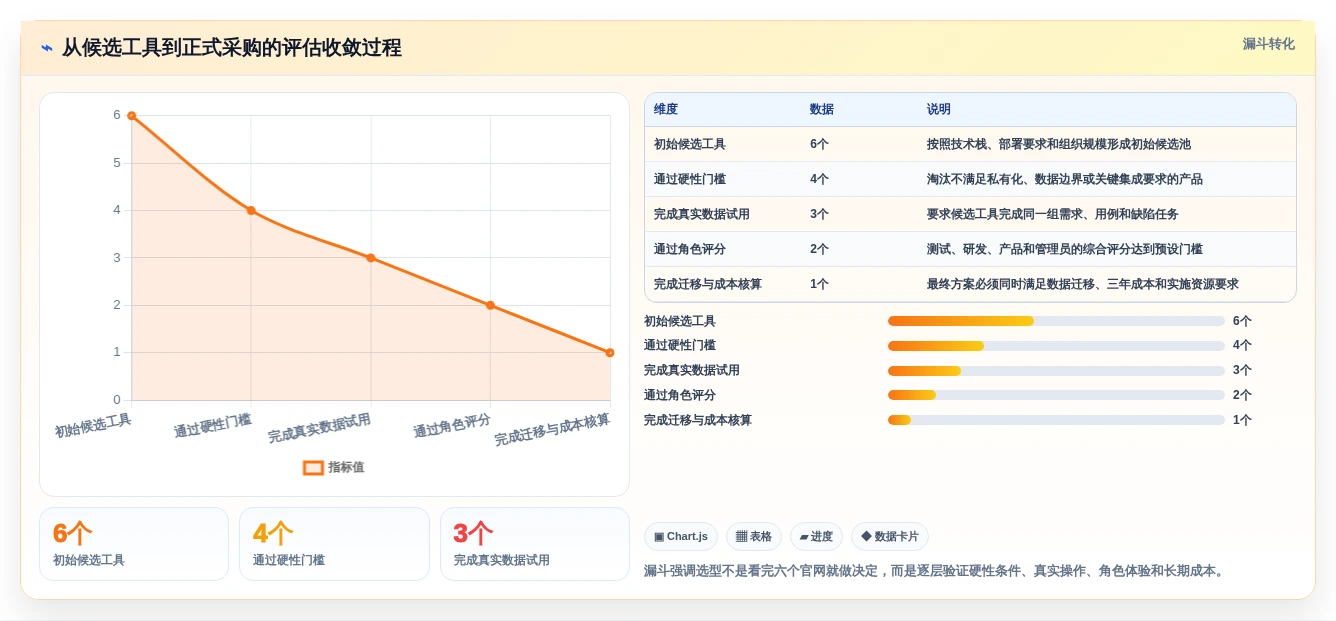Click x-axis label 初始候选工具
This screenshot has height=621, width=1336.
click(x=93, y=426)
